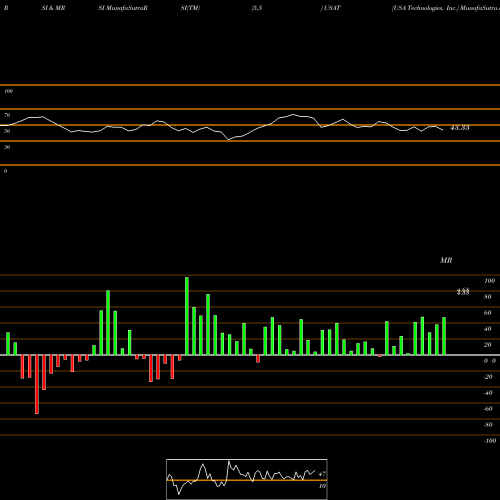
Task: Click the end of the RSI line
Action: [x=443, y=130]
